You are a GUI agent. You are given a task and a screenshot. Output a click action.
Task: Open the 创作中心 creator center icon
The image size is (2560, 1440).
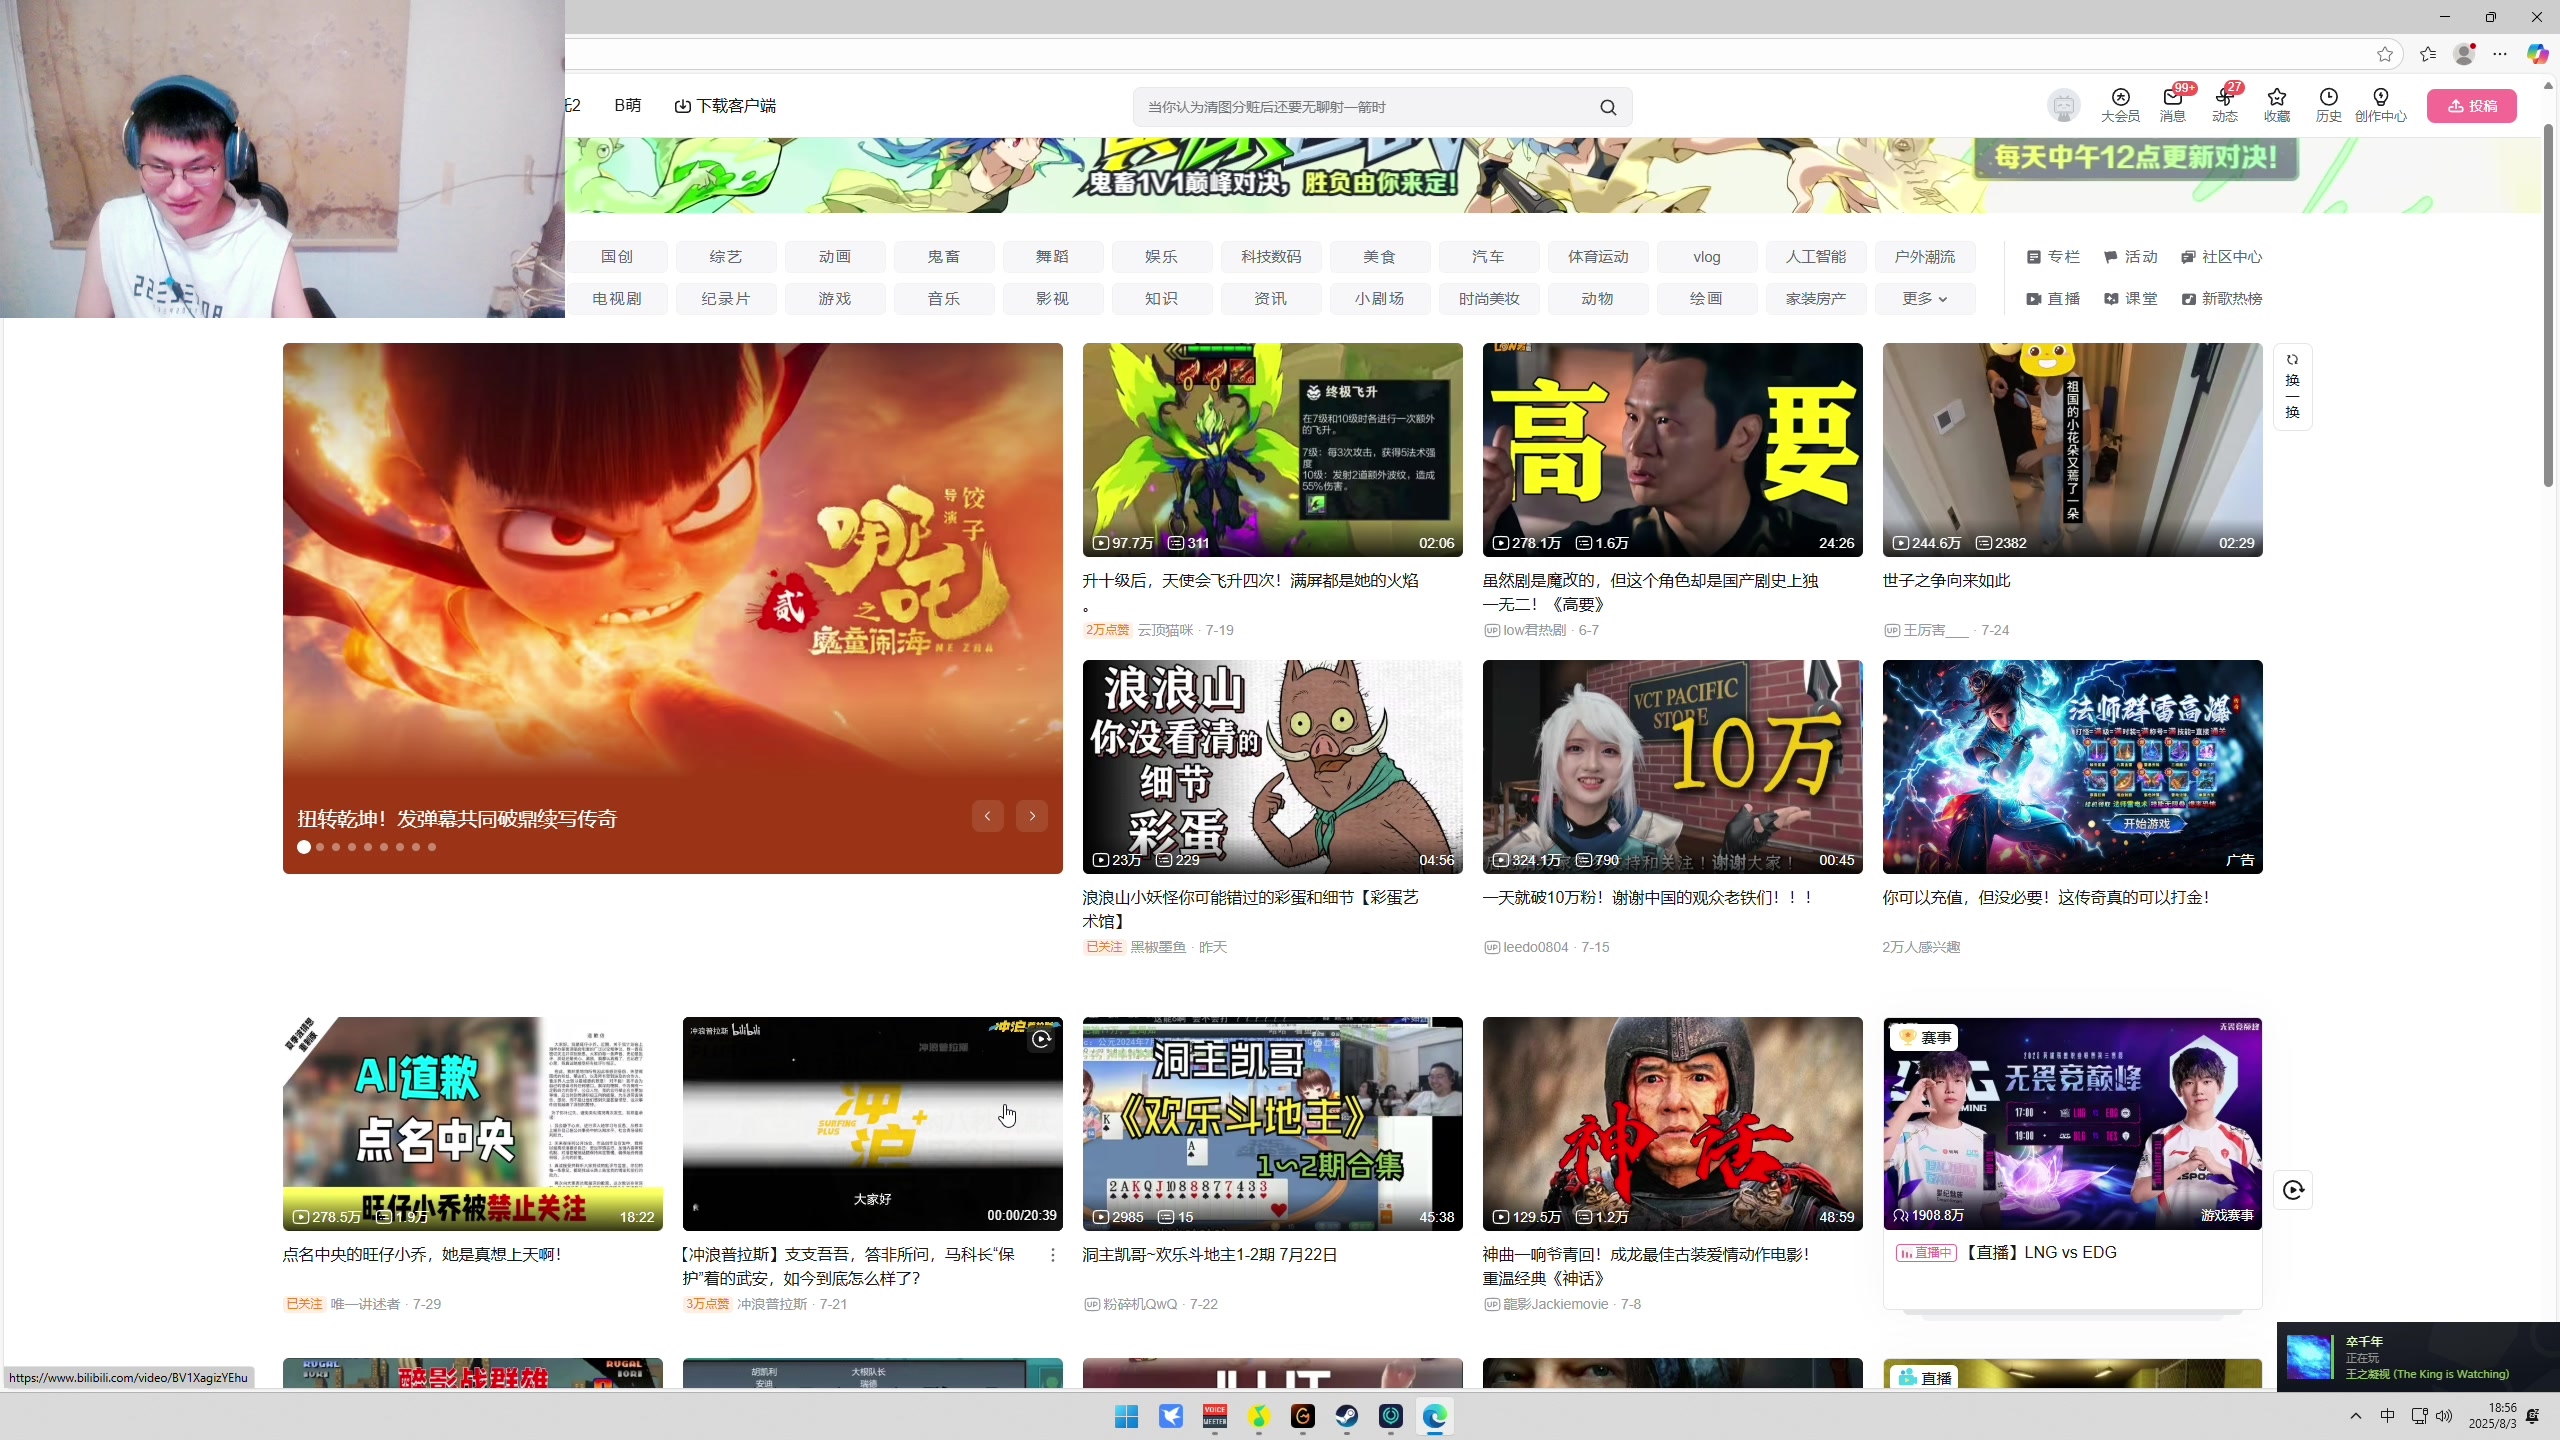pos(2381,105)
